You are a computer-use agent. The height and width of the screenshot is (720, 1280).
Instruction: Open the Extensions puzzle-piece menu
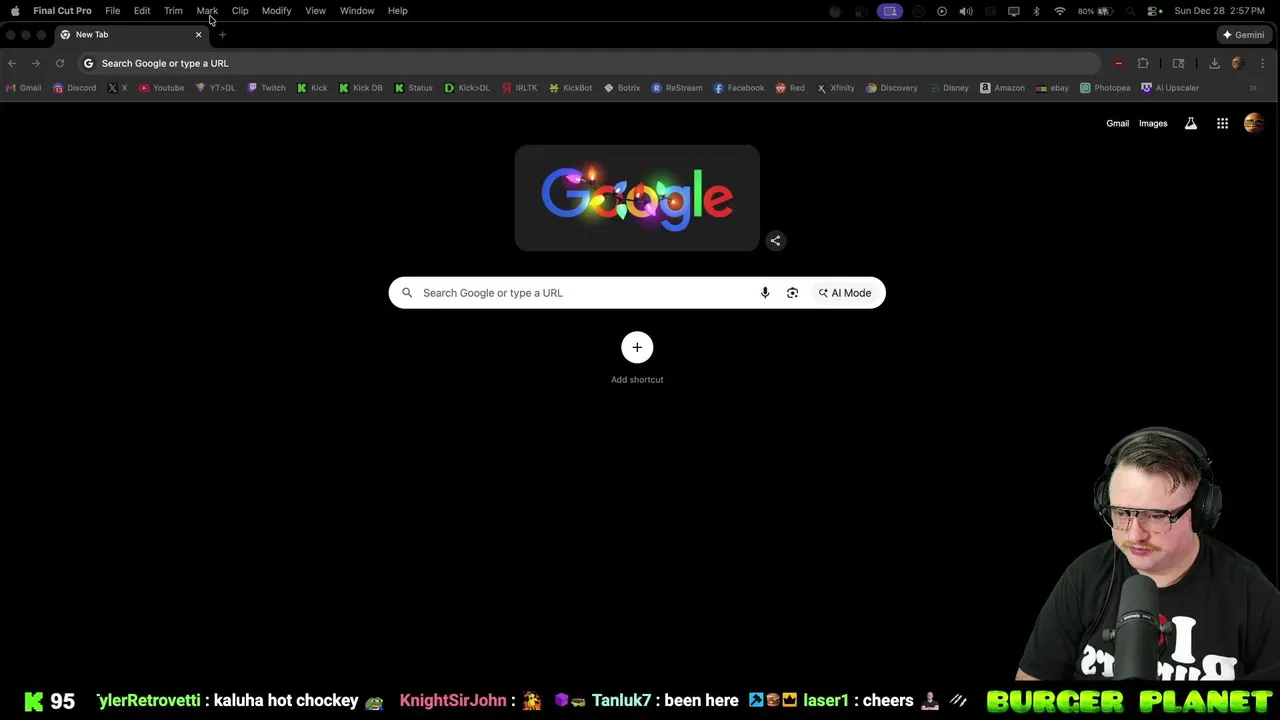tap(1143, 63)
